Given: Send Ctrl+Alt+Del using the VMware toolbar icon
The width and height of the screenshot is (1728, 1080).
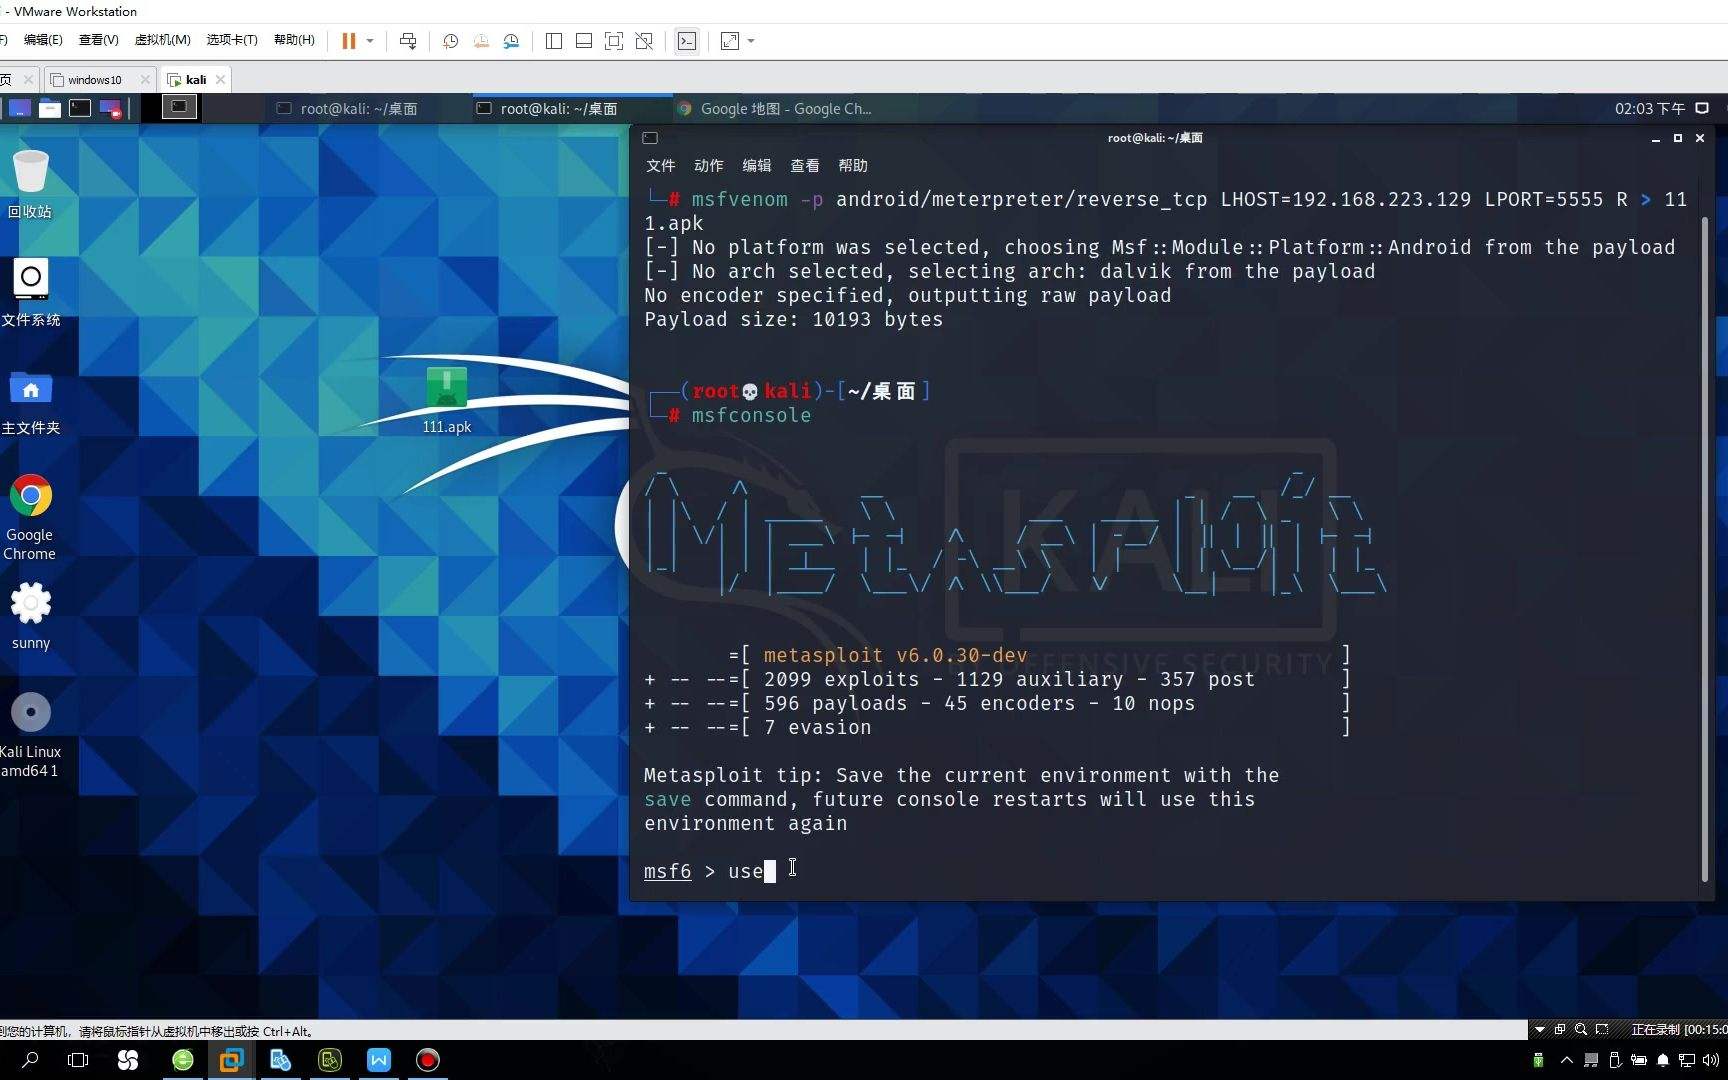Looking at the screenshot, I should coord(408,41).
